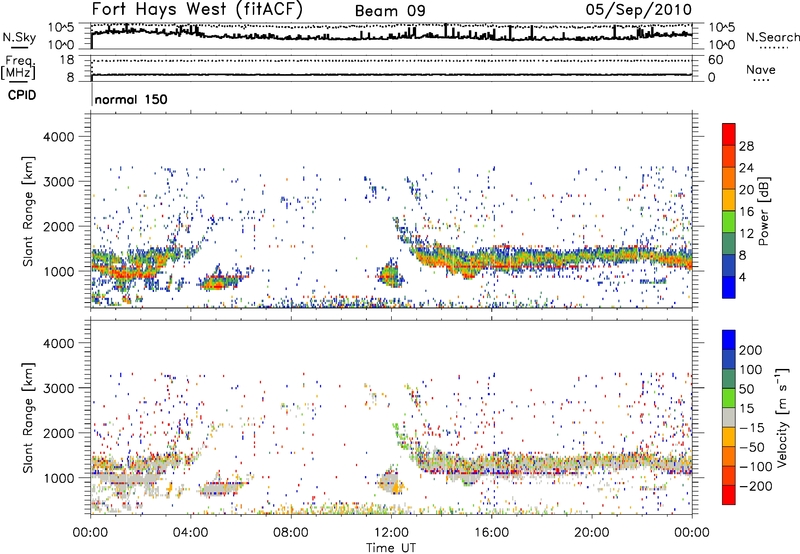Click the 'Freq. [MHz]' axis label
This screenshot has width=800, height=554.
pos(19,68)
